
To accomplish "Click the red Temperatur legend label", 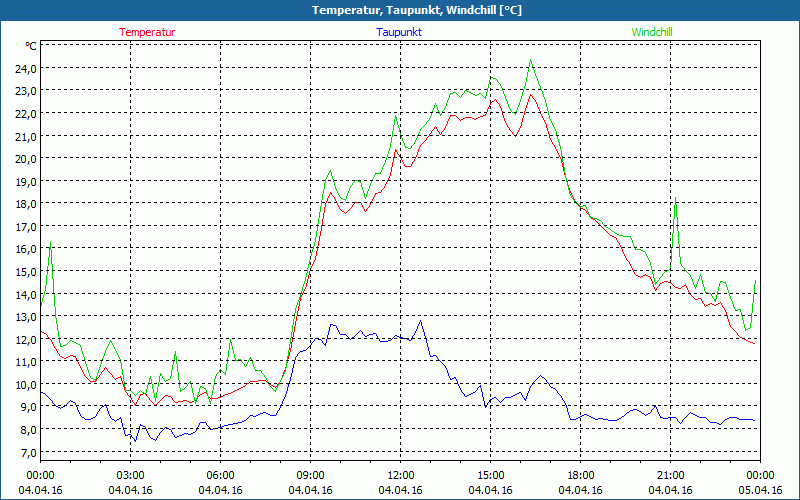I will click(147, 32).
